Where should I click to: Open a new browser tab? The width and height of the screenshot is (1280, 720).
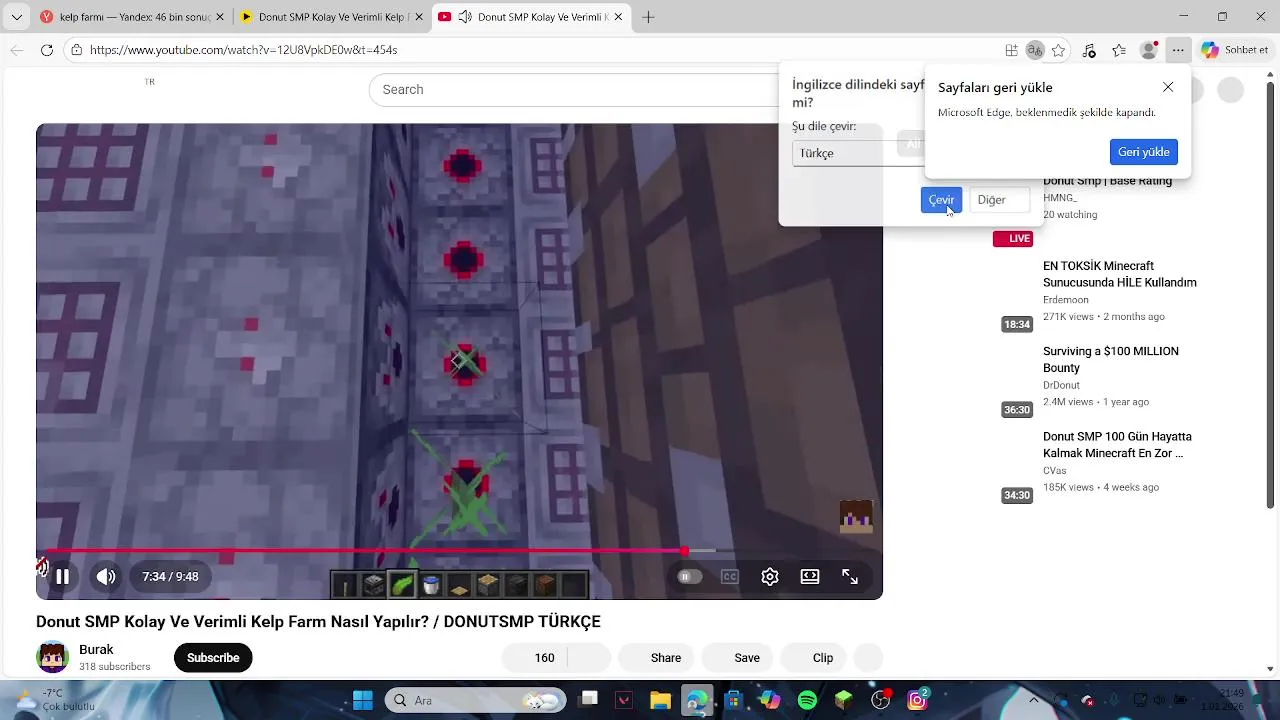pyautogui.click(x=648, y=17)
